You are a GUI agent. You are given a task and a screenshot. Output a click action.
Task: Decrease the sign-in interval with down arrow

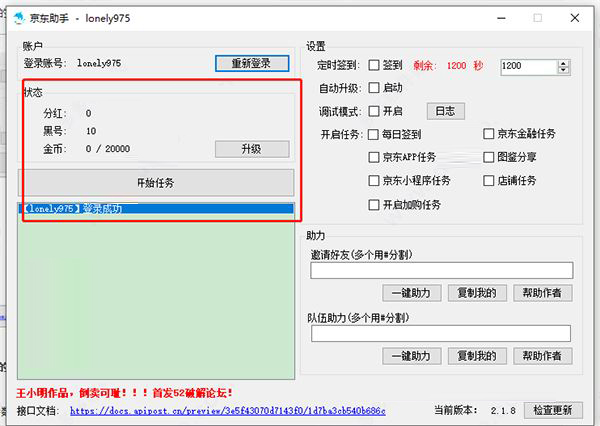(563, 70)
